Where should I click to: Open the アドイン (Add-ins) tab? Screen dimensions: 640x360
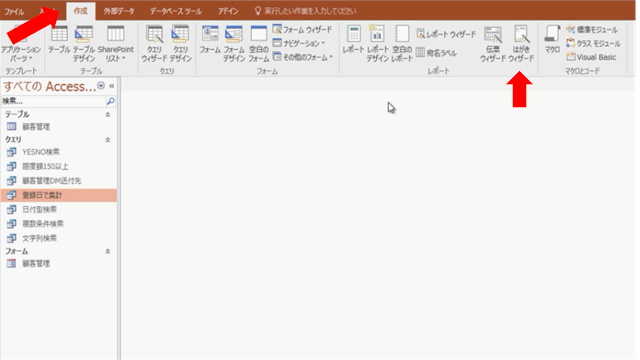coord(228,11)
